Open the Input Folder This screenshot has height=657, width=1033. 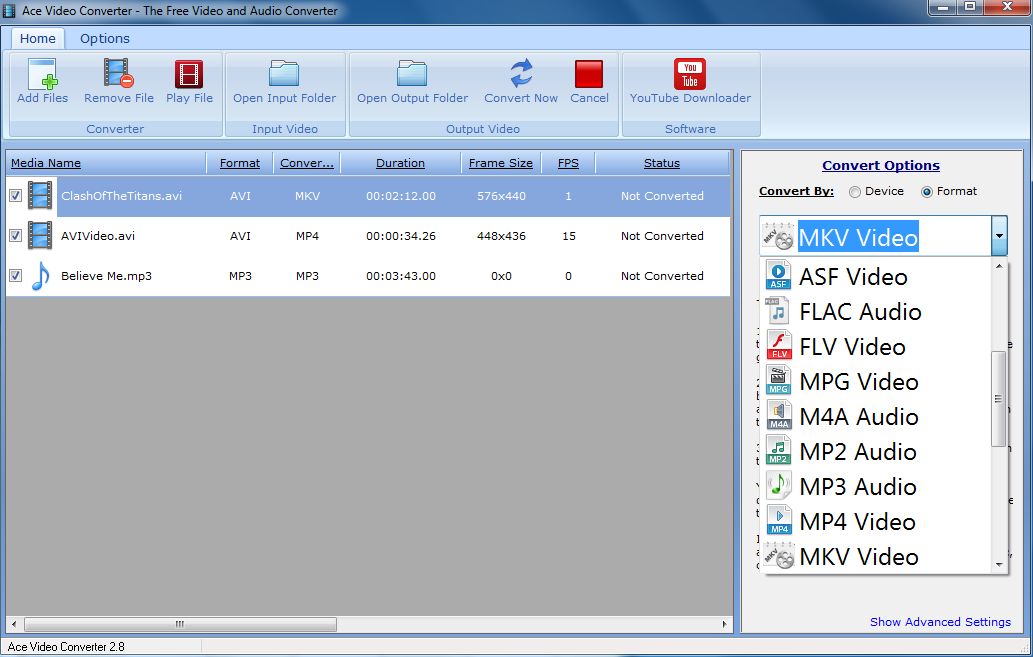click(x=284, y=75)
